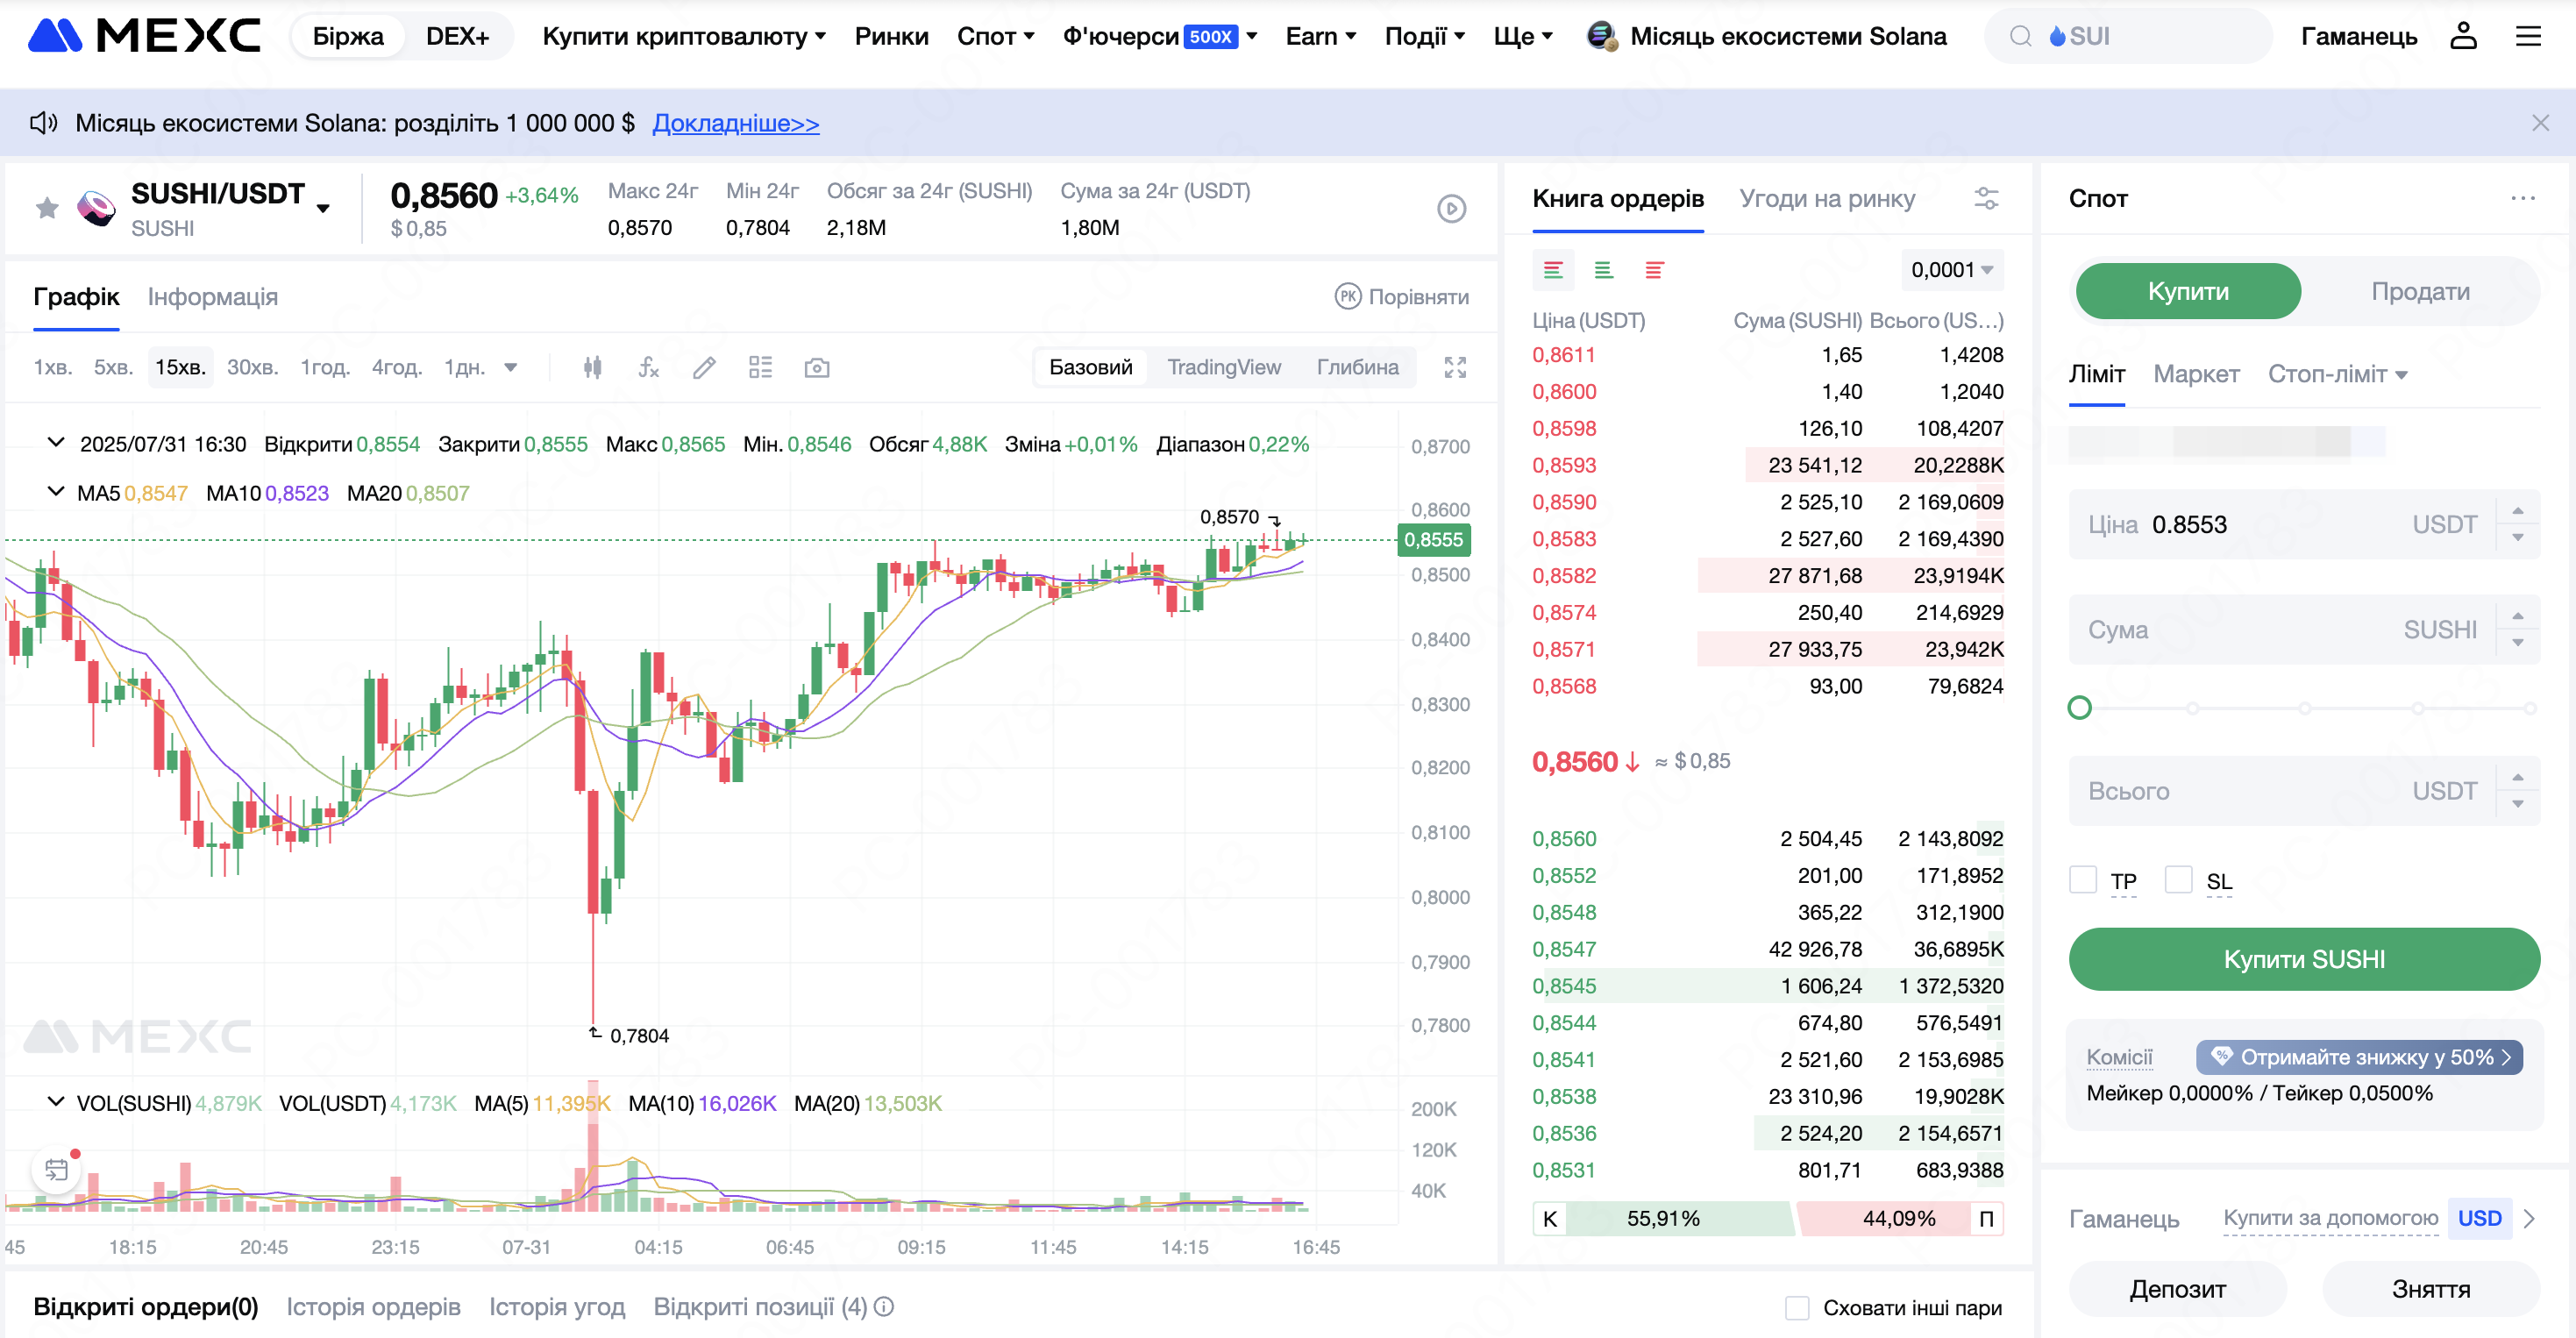Select the Market order tab
2576x1338 pixels.
[2196, 374]
